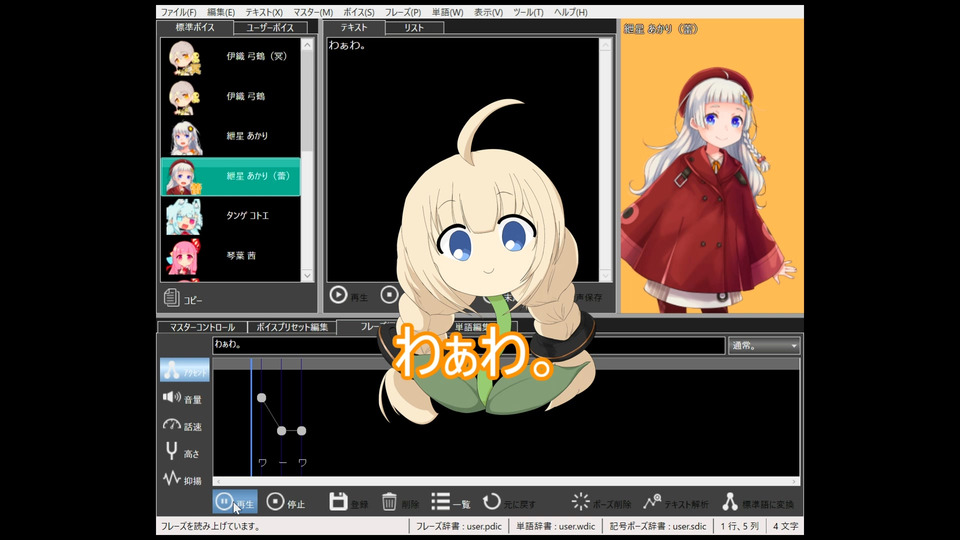Open the テキスト(X) menu
Image resolution: width=960 pixels, height=540 pixels.
tap(264, 12)
